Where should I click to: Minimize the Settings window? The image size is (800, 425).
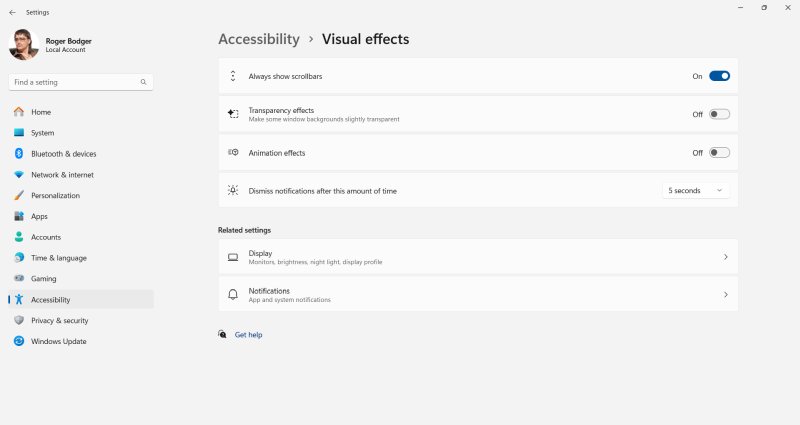[x=740, y=8]
